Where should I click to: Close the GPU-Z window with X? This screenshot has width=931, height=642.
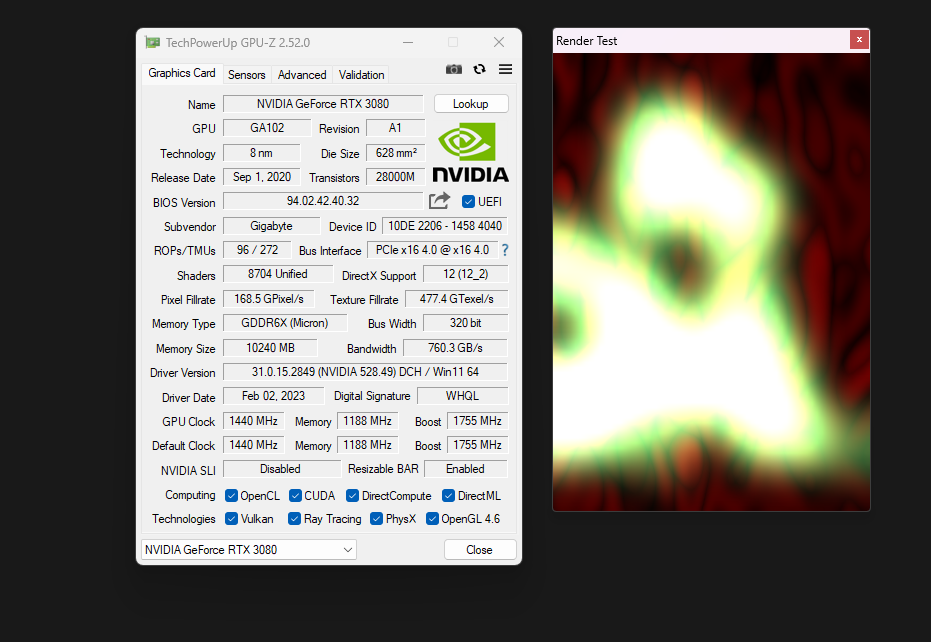[499, 42]
